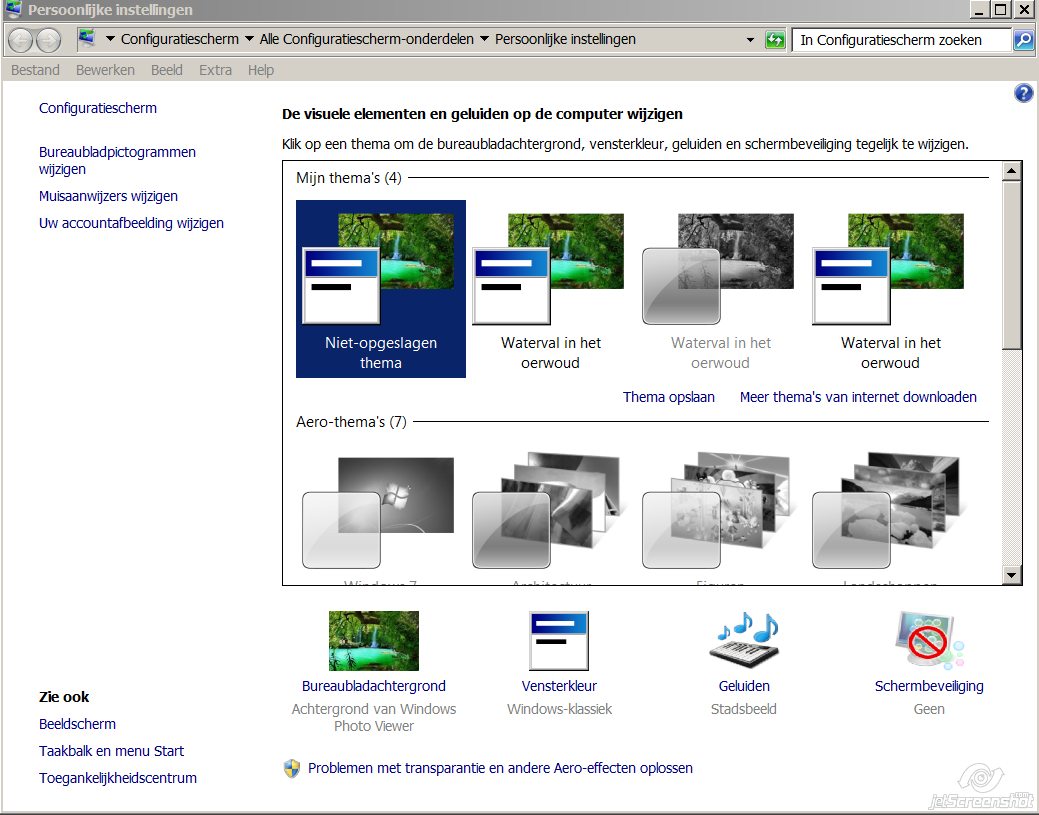Click the Thema opslaan link

coord(669,397)
